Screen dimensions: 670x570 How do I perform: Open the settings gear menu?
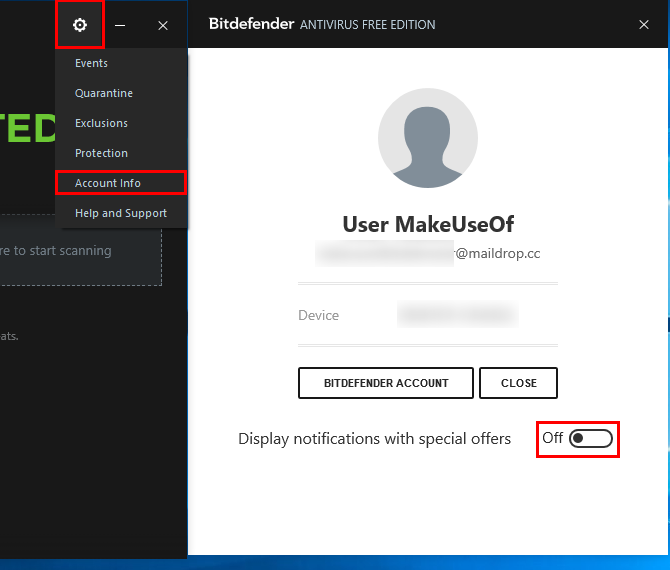point(80,25)
